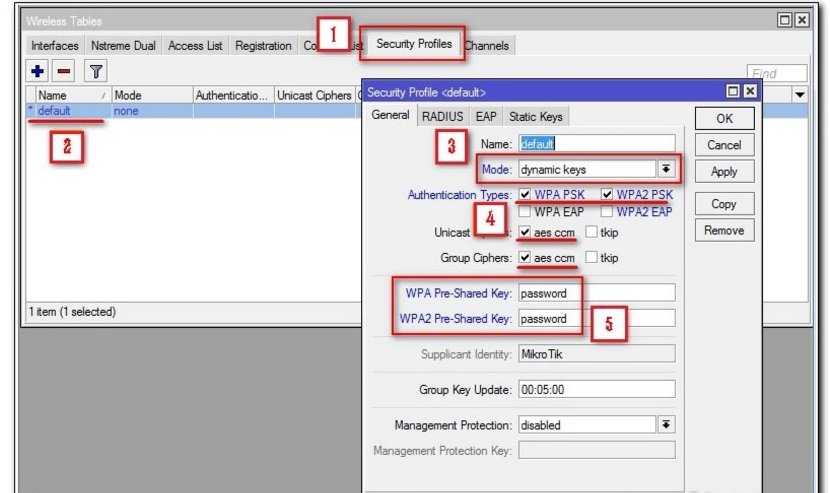
Task: Click the Copy button
Action: pos(724,204)
